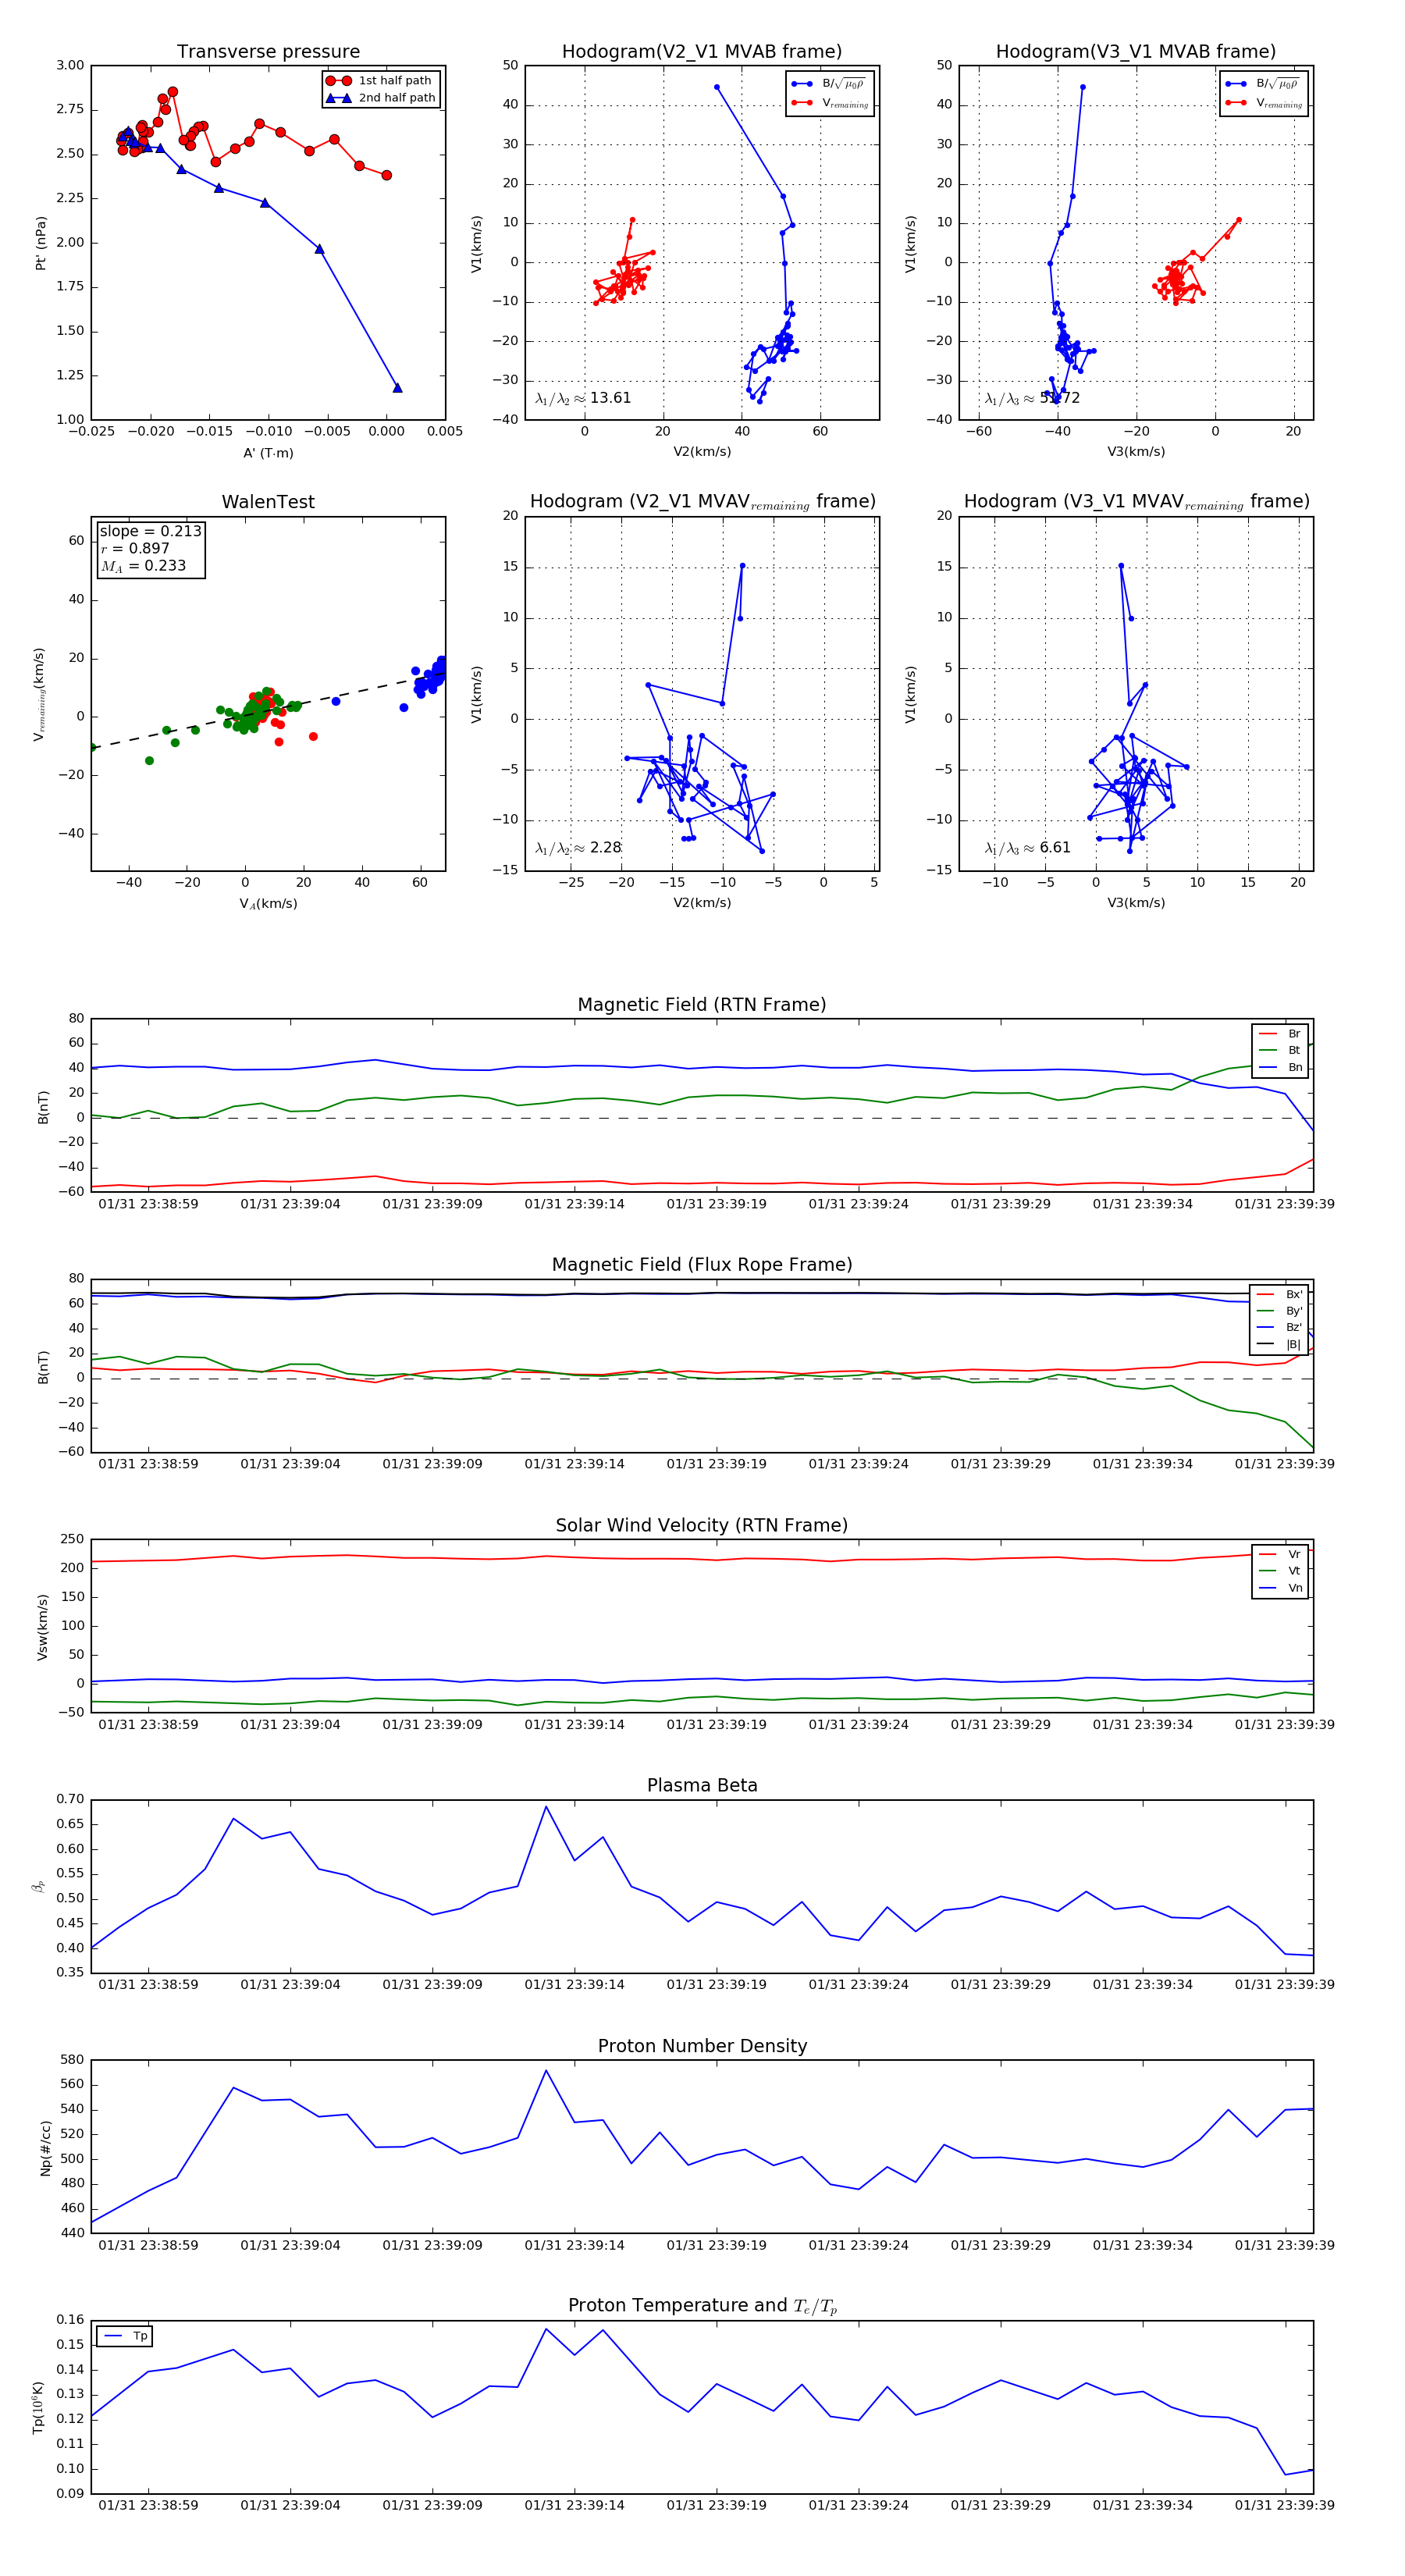Click the 'V_remaining(km/s)' y-axis label in WalenTest
The image size is (1405, 2576).
pyautogui.click(x=39, y=694)
